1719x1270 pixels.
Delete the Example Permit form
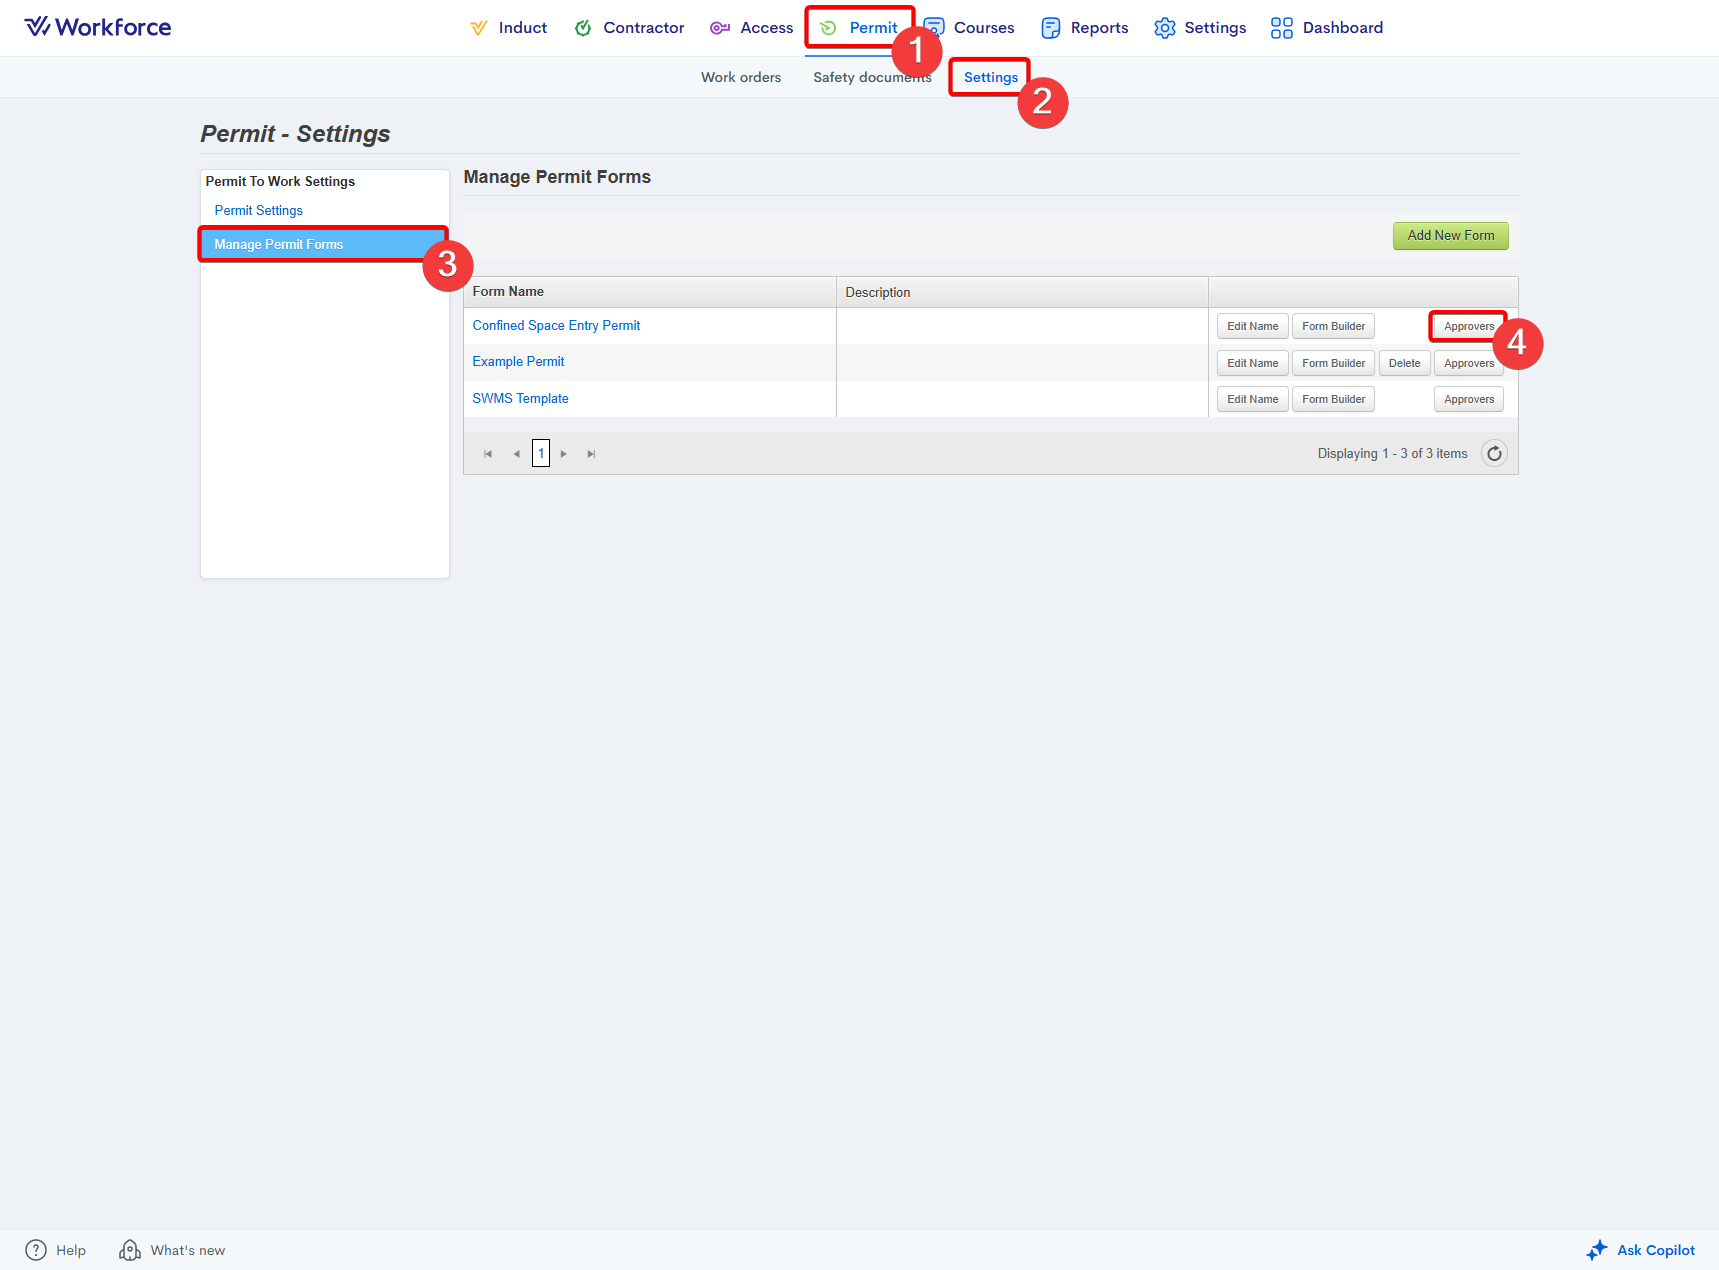coord(1404,363)
